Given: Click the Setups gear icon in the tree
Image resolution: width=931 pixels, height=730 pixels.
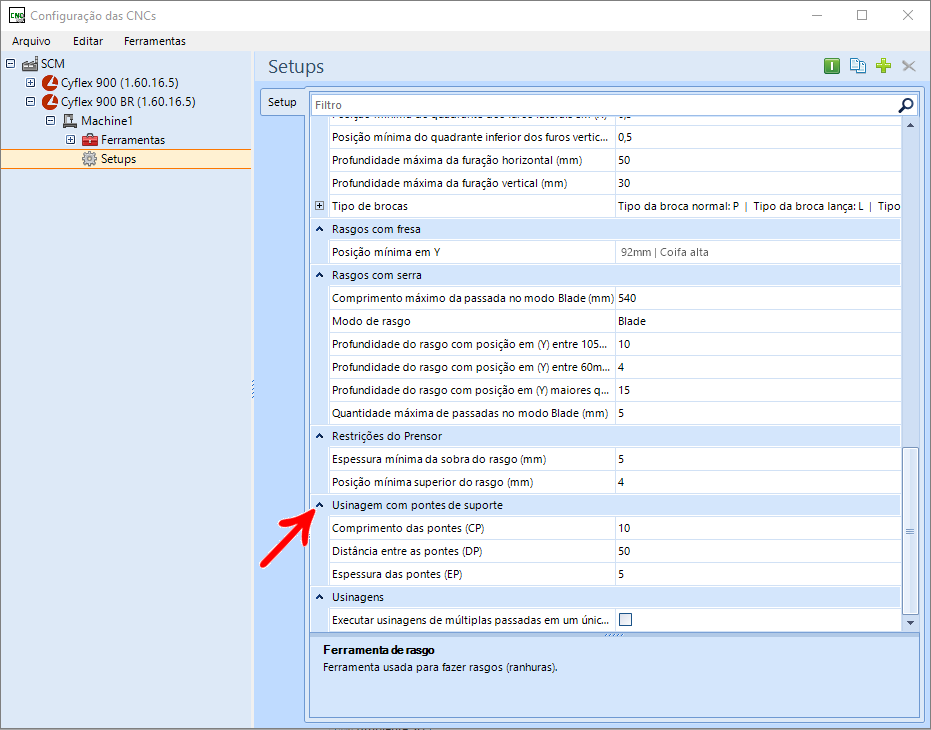Looking at the screenshot, I should click(x=89, y=159).
